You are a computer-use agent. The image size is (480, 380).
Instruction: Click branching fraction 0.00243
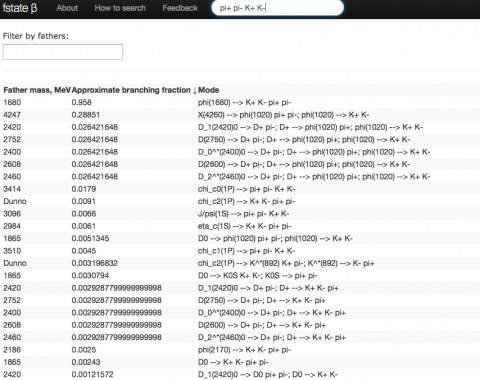[x=86, y=362]
